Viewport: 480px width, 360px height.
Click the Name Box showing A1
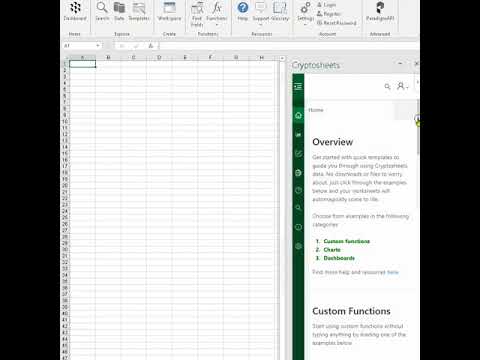click(79, 45)
